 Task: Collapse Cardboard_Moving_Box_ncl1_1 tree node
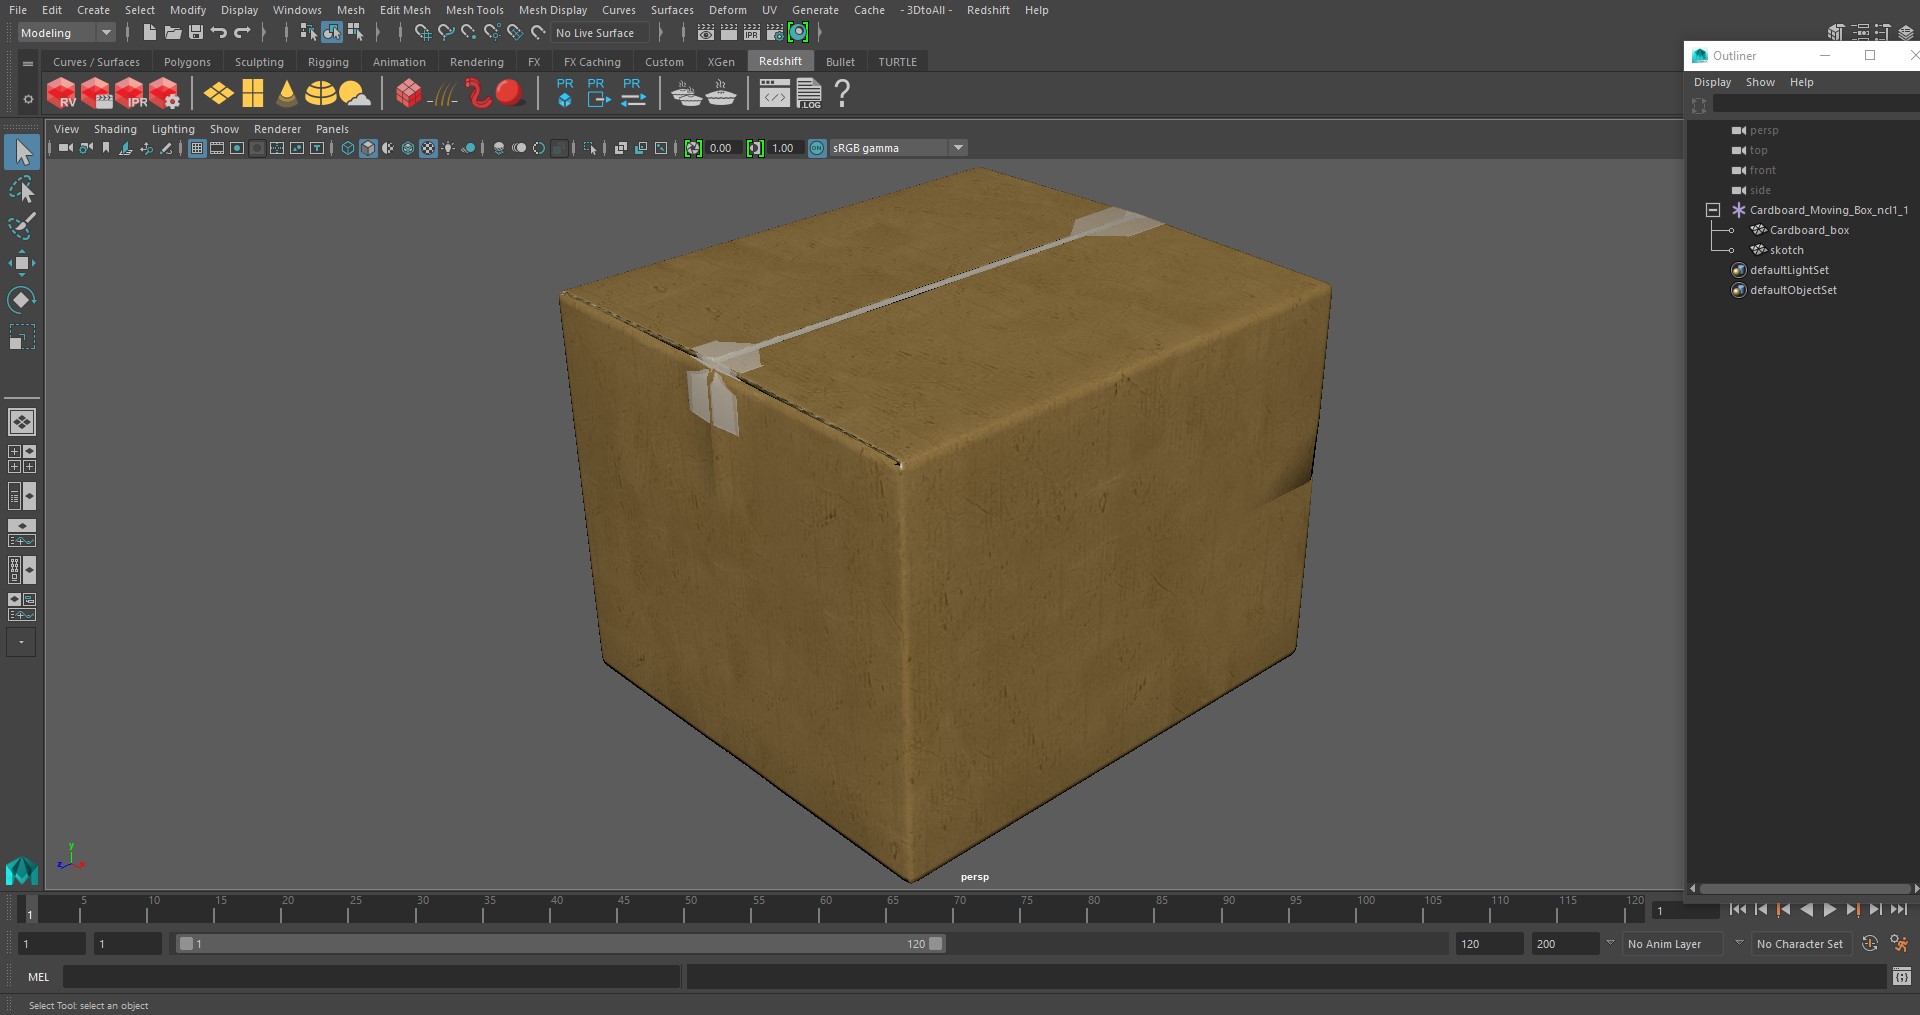click(x=1712, y=210)
